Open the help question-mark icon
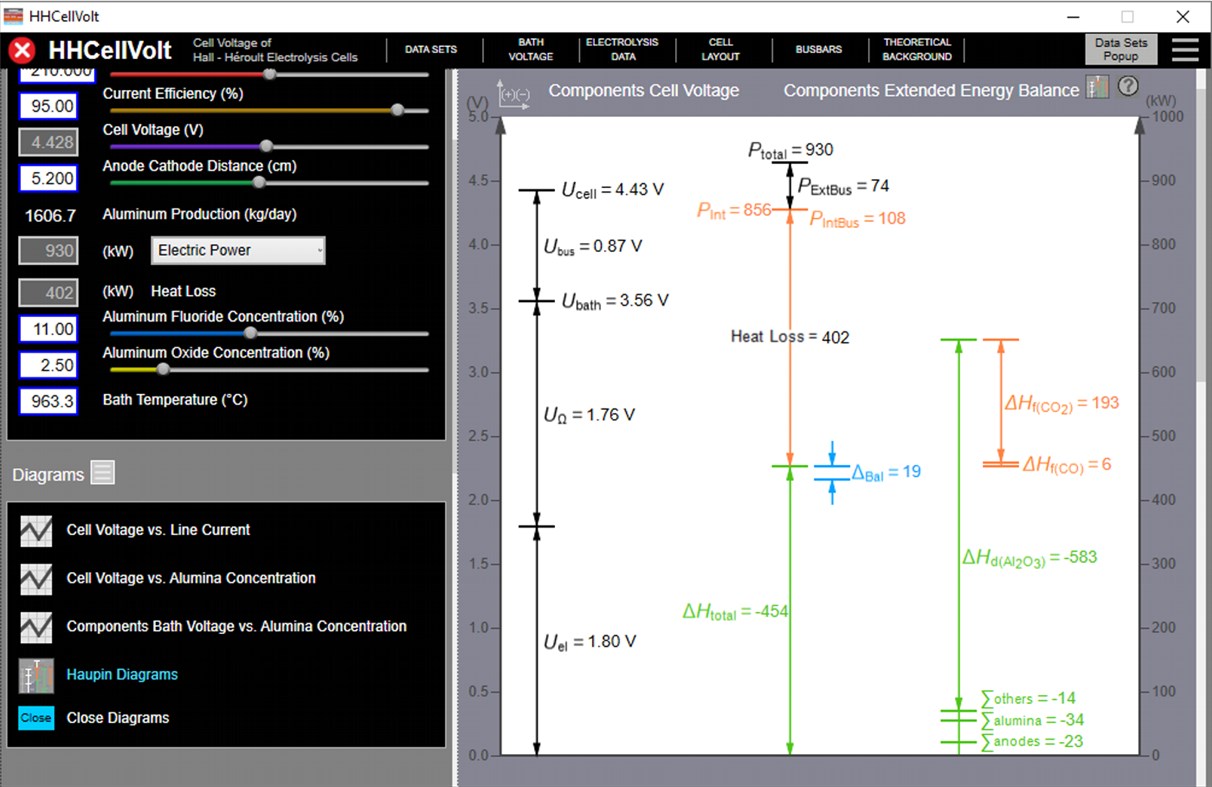The width and height of the screenshot is (1212, 787). 1129,87
